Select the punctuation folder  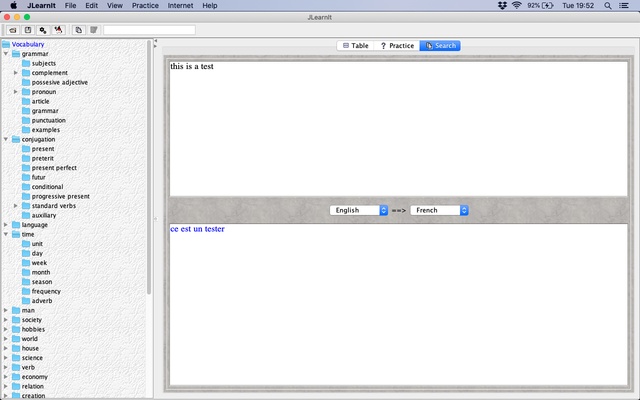[x=44, y=120]
